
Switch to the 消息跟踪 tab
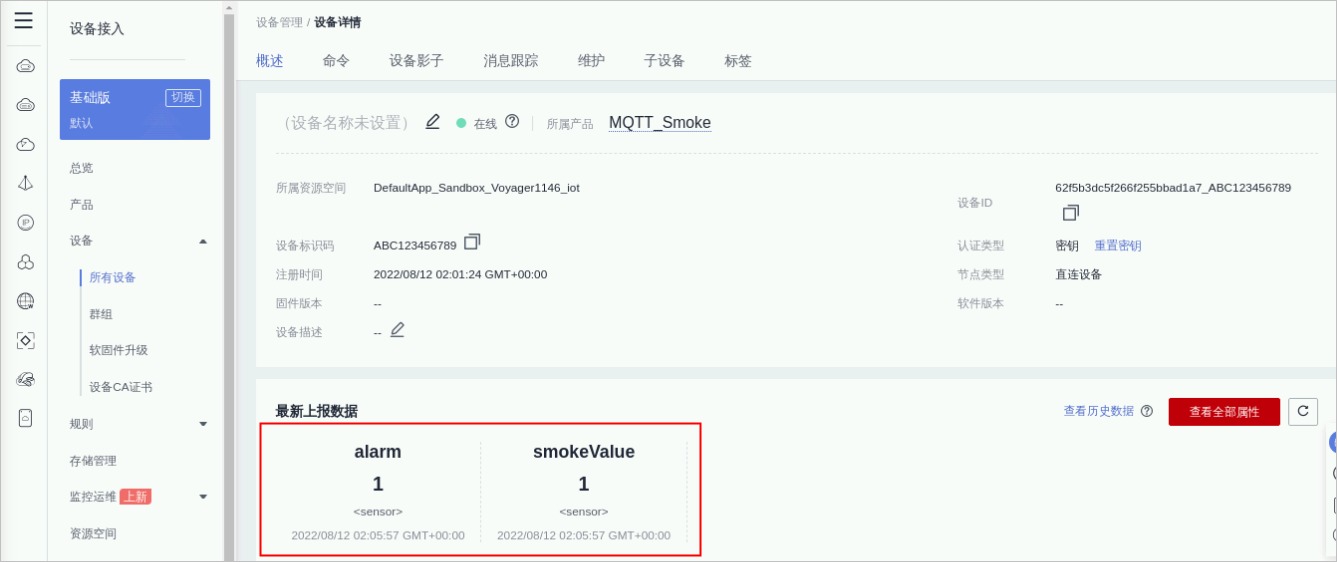pyautogui.click(x=510, y=61)
